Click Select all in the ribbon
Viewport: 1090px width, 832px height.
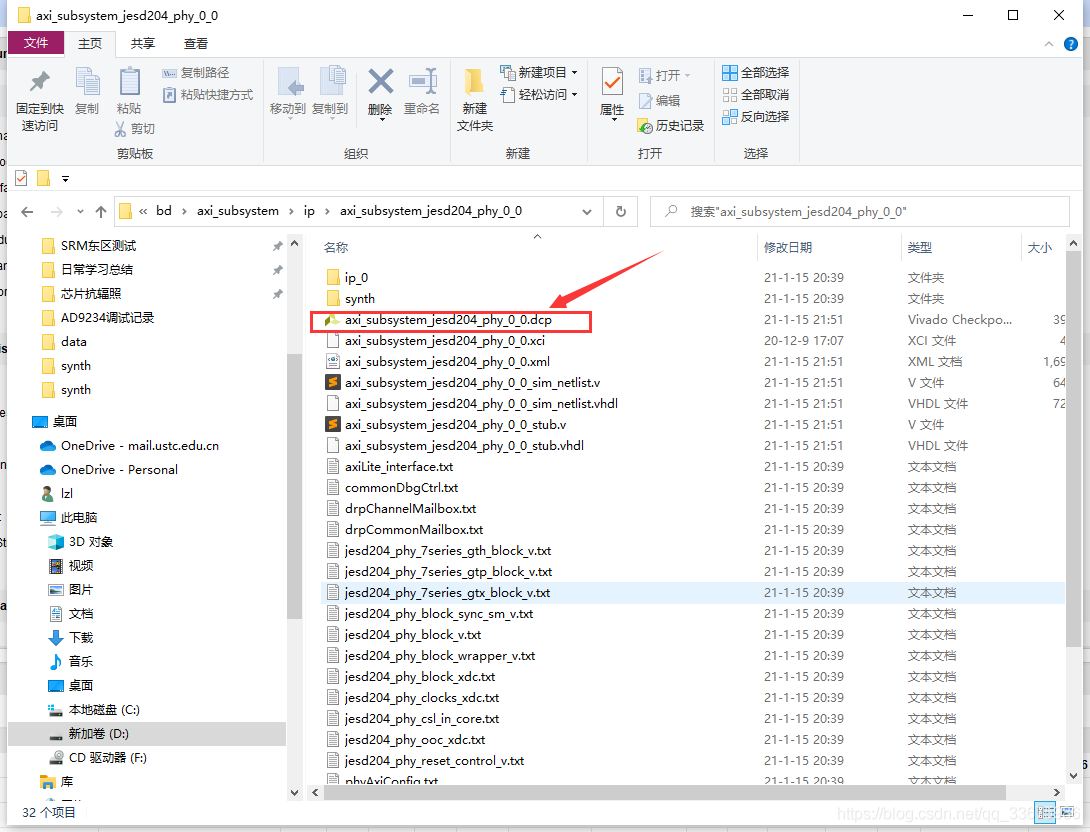pos(756,72)
